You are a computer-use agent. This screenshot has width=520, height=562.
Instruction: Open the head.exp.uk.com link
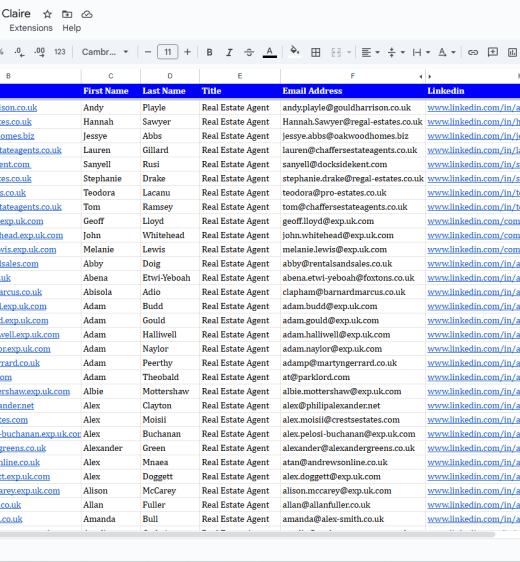(32, 235)
